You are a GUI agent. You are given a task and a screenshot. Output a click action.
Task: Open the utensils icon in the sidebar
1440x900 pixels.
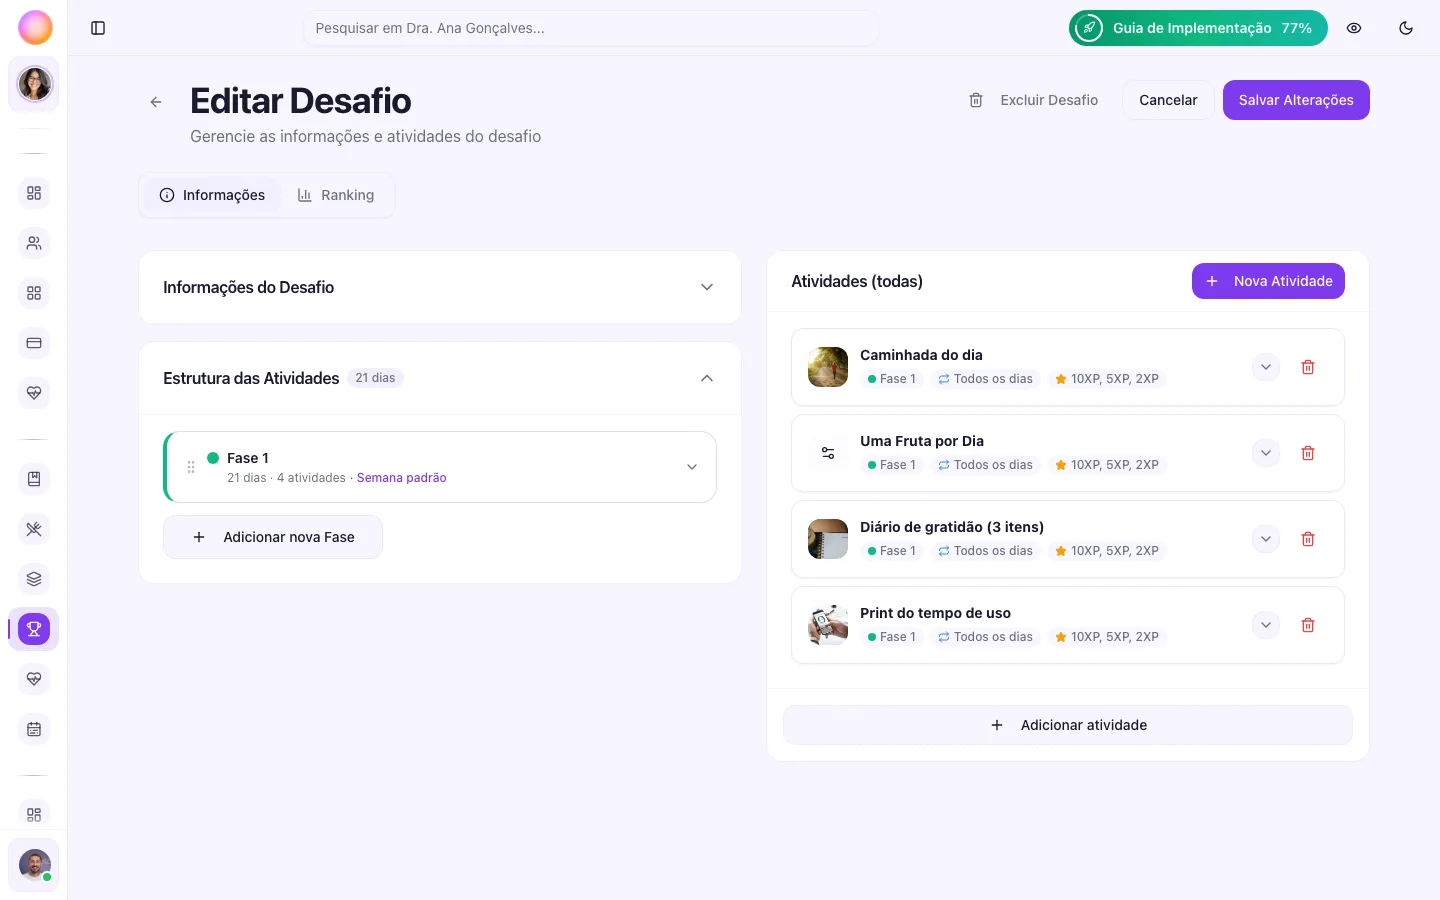tap(34, 529)
